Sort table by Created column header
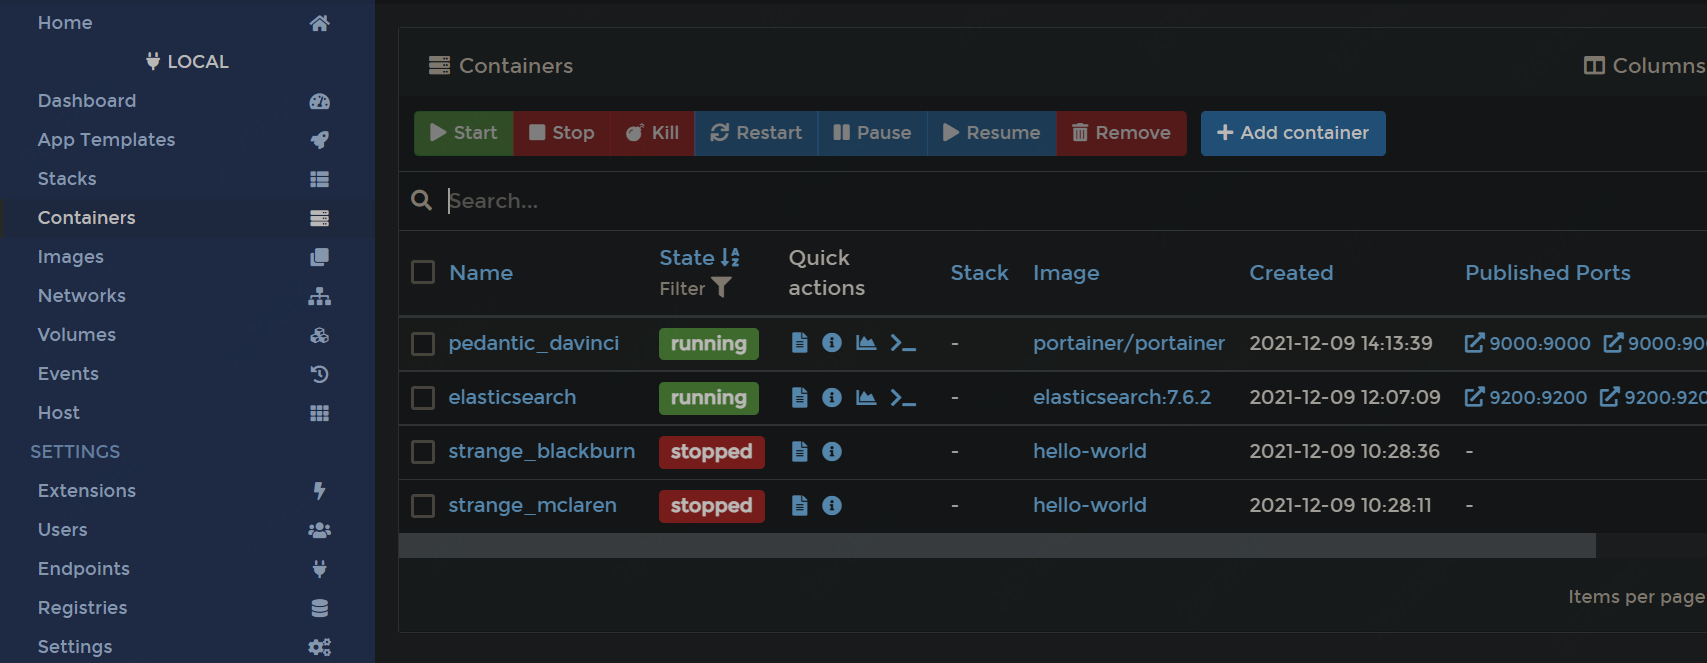This screenshot has height=663, width=1707. click(x=1291, y=273)
